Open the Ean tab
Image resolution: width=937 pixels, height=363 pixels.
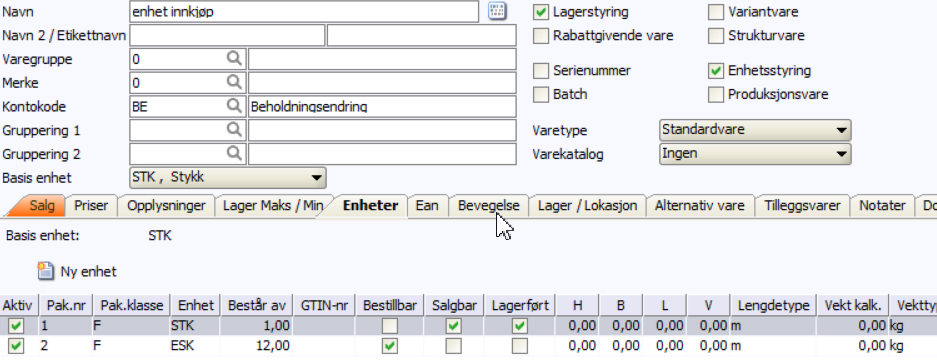pos(427,206)
